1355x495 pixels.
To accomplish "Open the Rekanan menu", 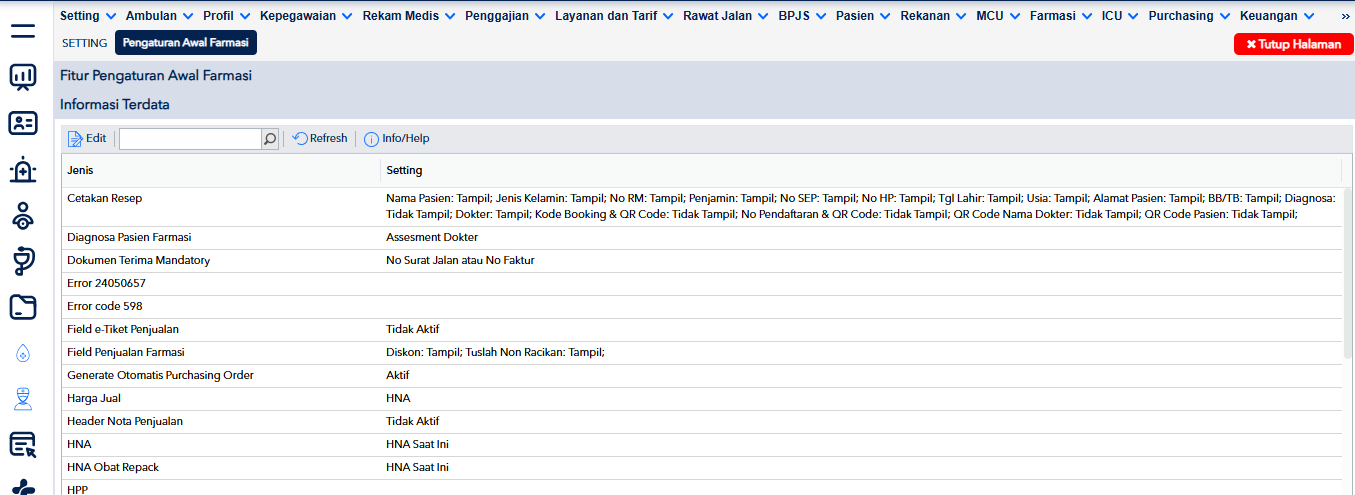I will pyautogui.click(x=933, y=16).
